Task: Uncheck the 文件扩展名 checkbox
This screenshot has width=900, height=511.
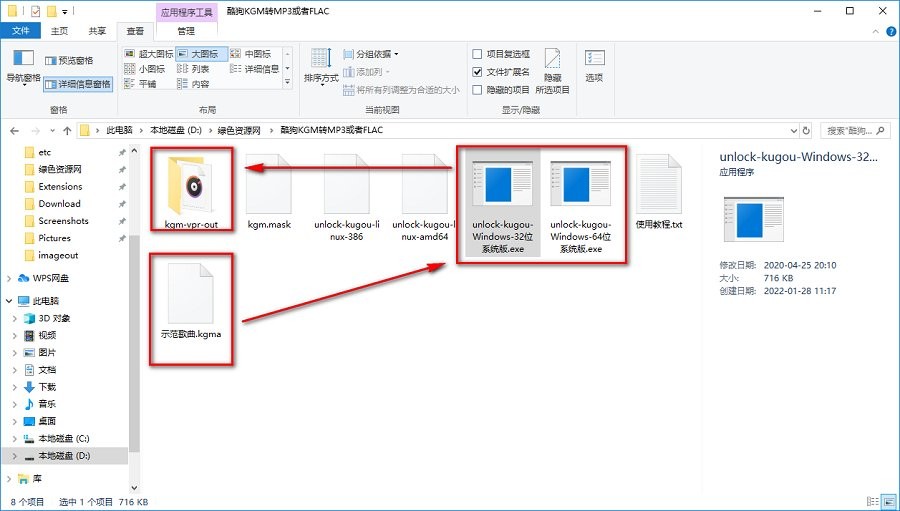Action: click(x=477, y=72)
